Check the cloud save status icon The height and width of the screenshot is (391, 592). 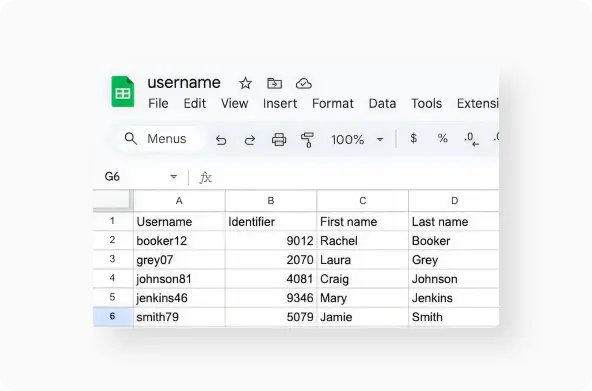click(x=304, y=83)
